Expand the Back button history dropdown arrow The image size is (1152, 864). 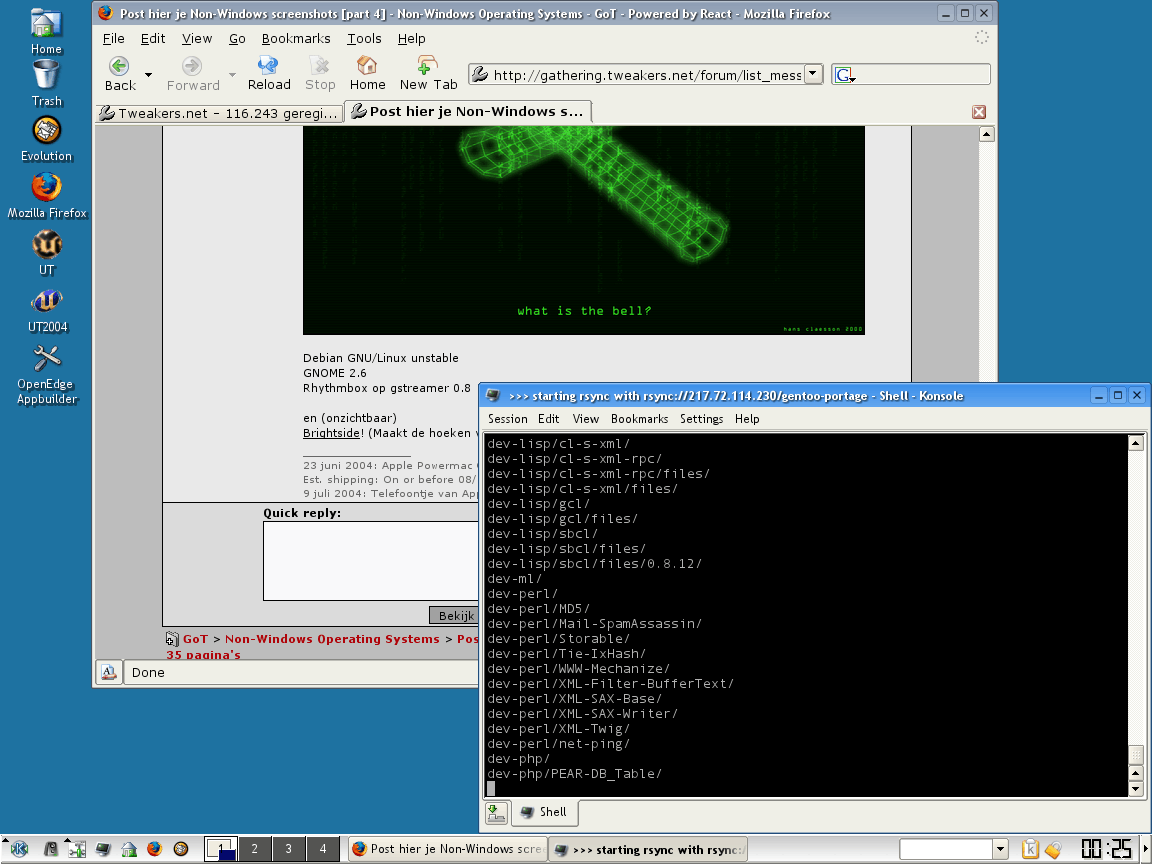(149, 75)
